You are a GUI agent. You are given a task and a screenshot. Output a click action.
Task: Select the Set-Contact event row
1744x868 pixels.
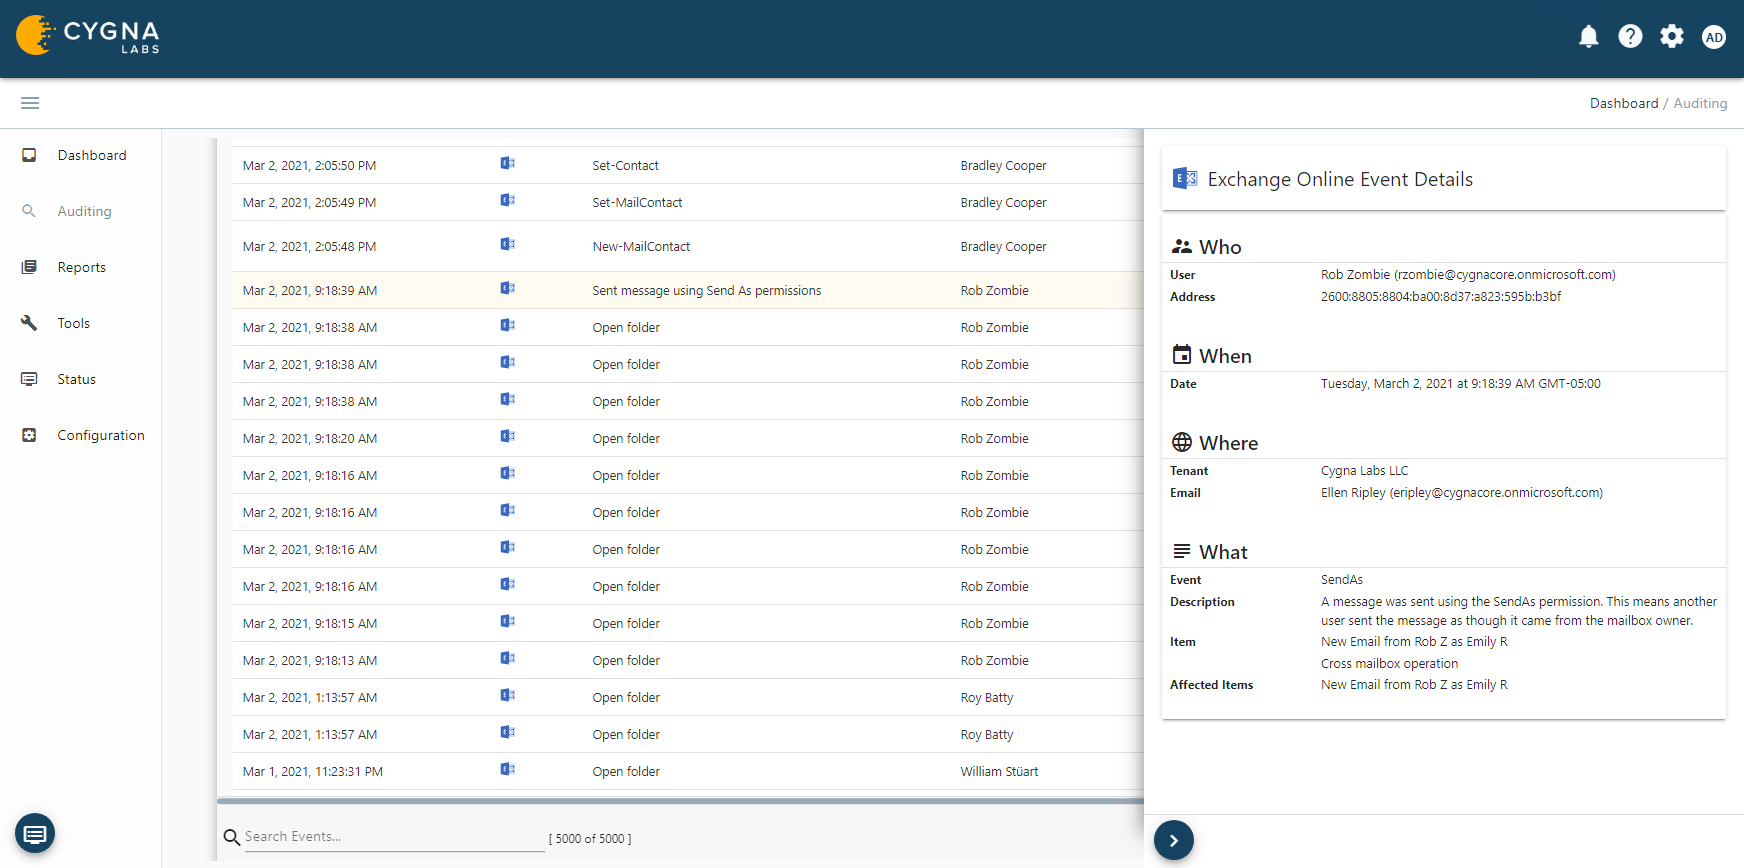click(625, 166)
